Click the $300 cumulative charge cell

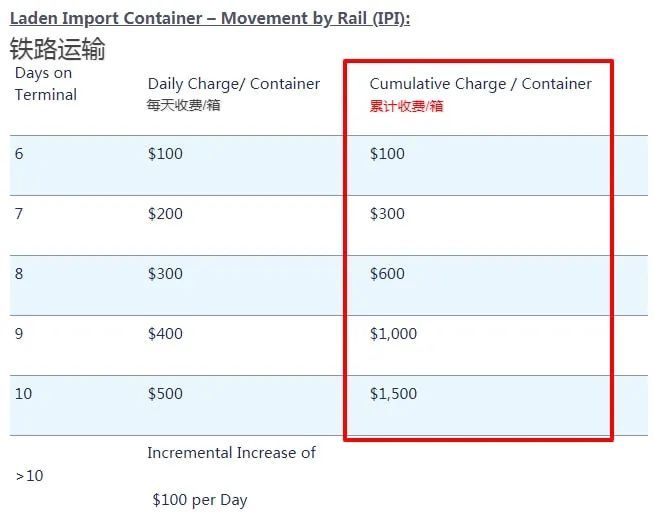387,214
